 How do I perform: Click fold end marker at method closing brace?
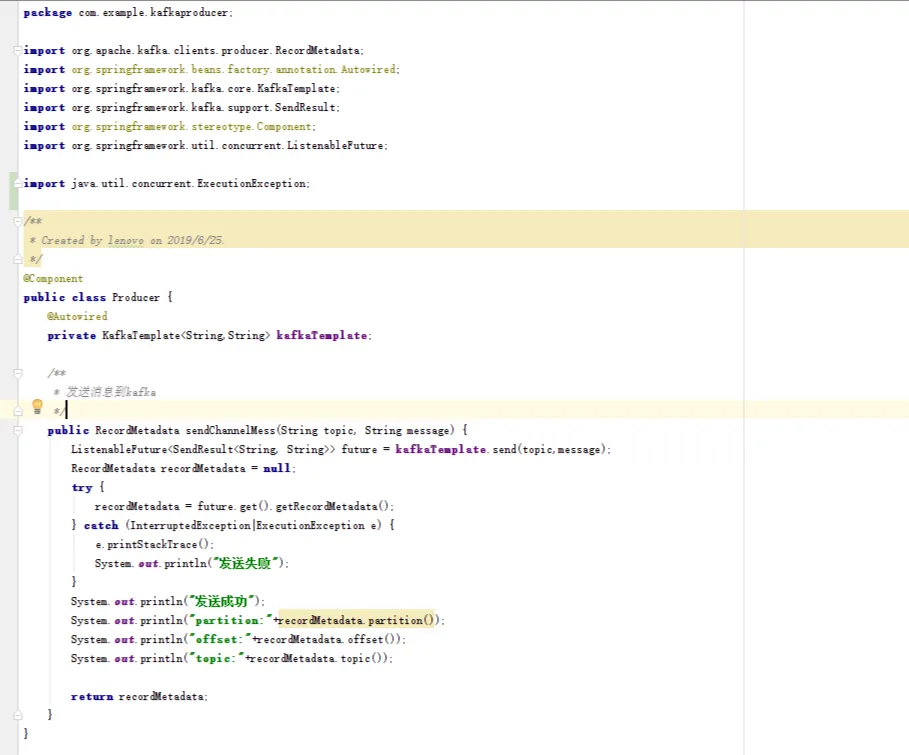pyautogui.click(x=18, y=715)
